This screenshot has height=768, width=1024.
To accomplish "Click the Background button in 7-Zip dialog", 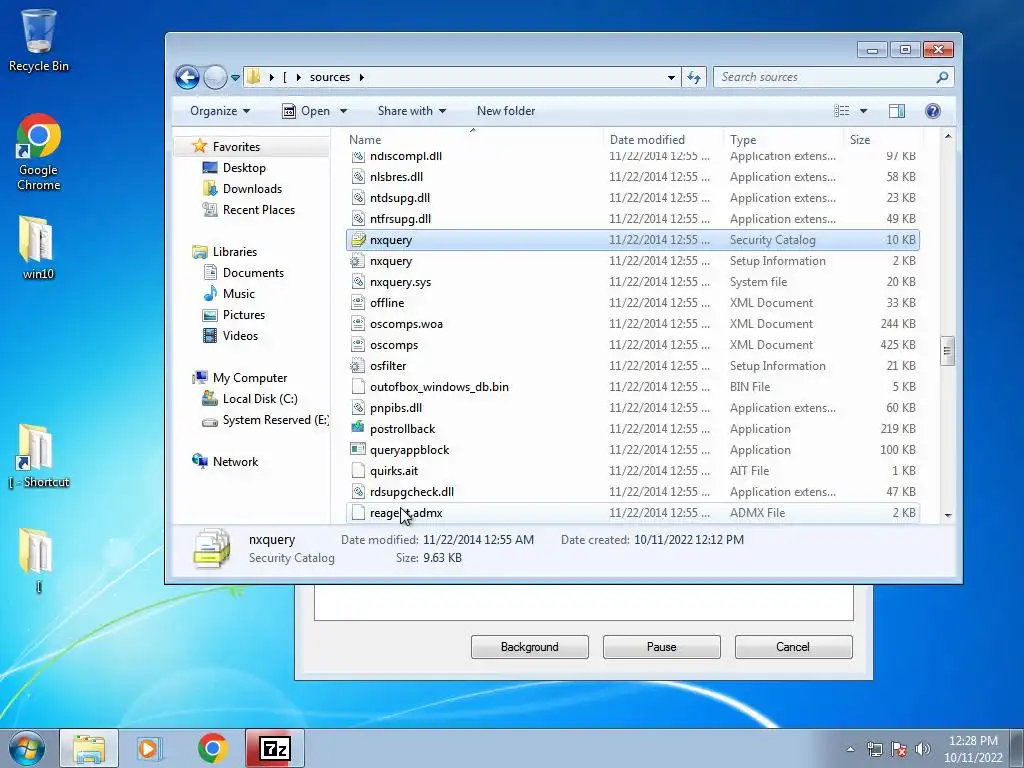I will [530, 647].
